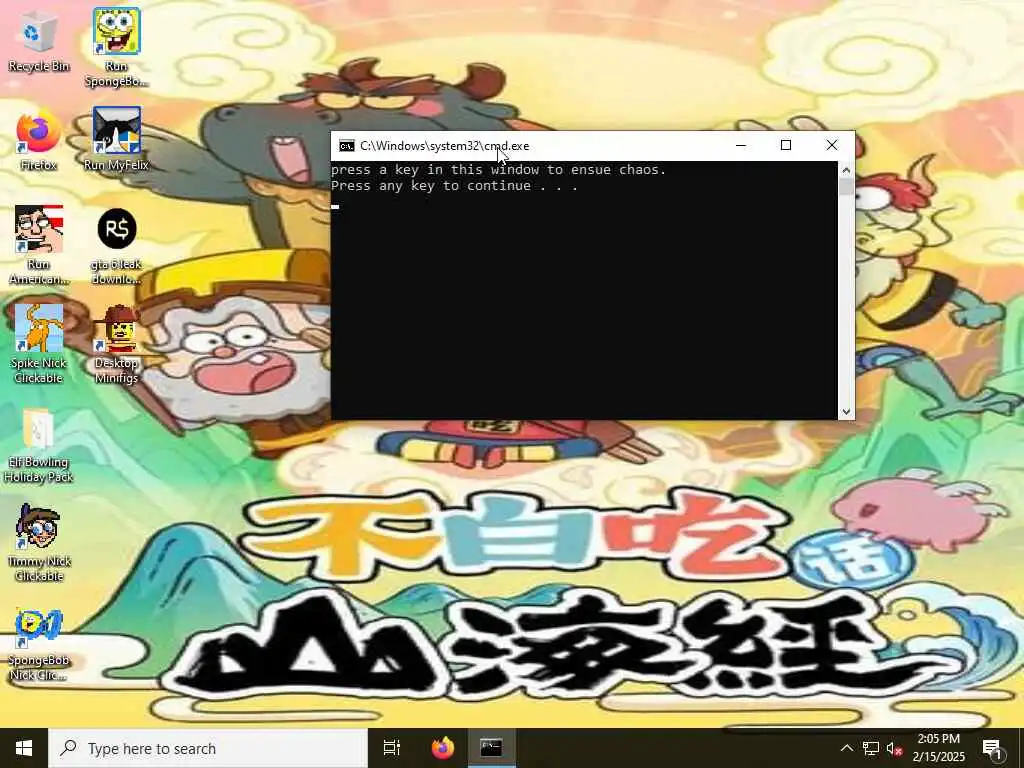
Task: Open the Action Center notifications icon
Action: click(x=992, y=748)
